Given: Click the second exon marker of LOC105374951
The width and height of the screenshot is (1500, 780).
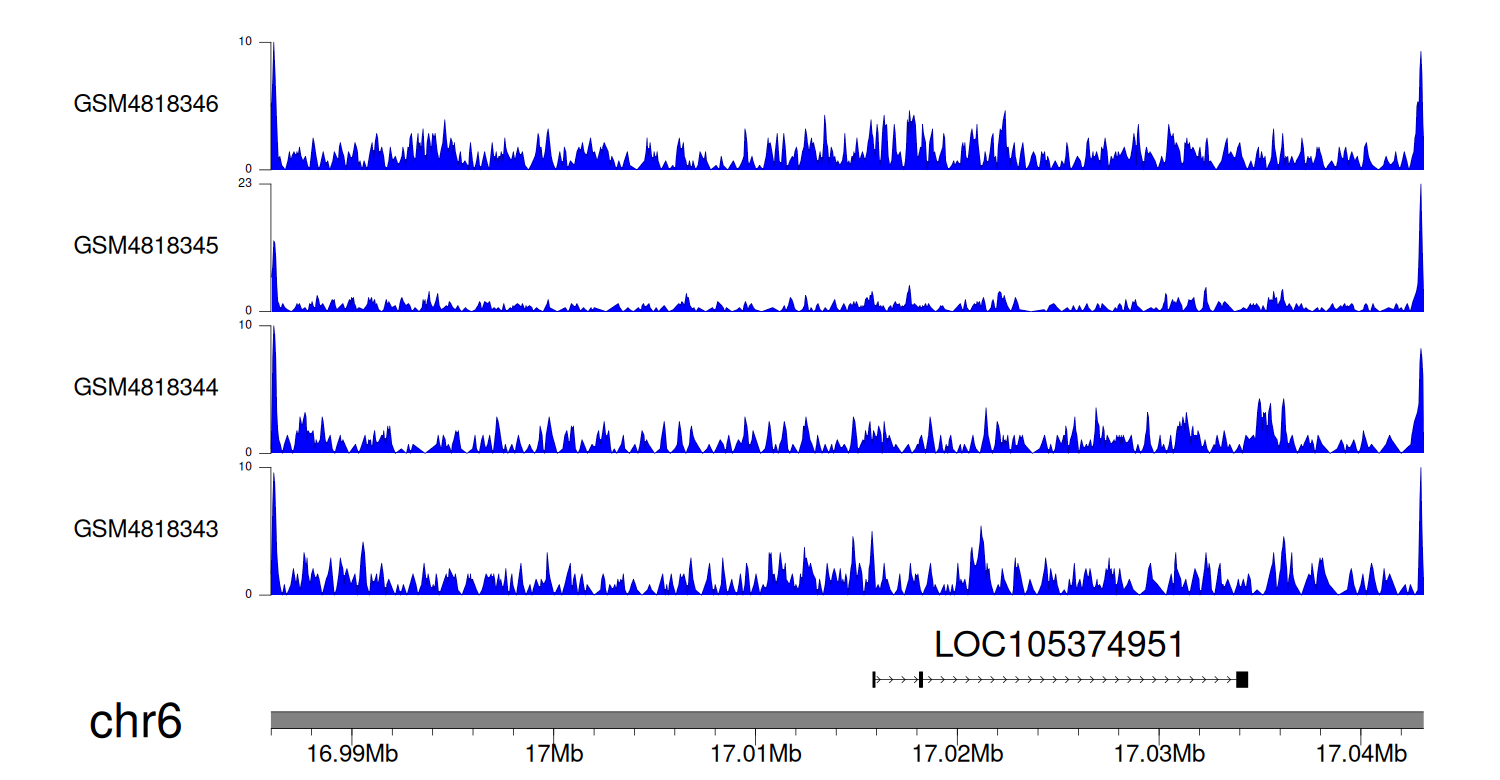Looking at the screenshot, I should [x=920, y=680].
